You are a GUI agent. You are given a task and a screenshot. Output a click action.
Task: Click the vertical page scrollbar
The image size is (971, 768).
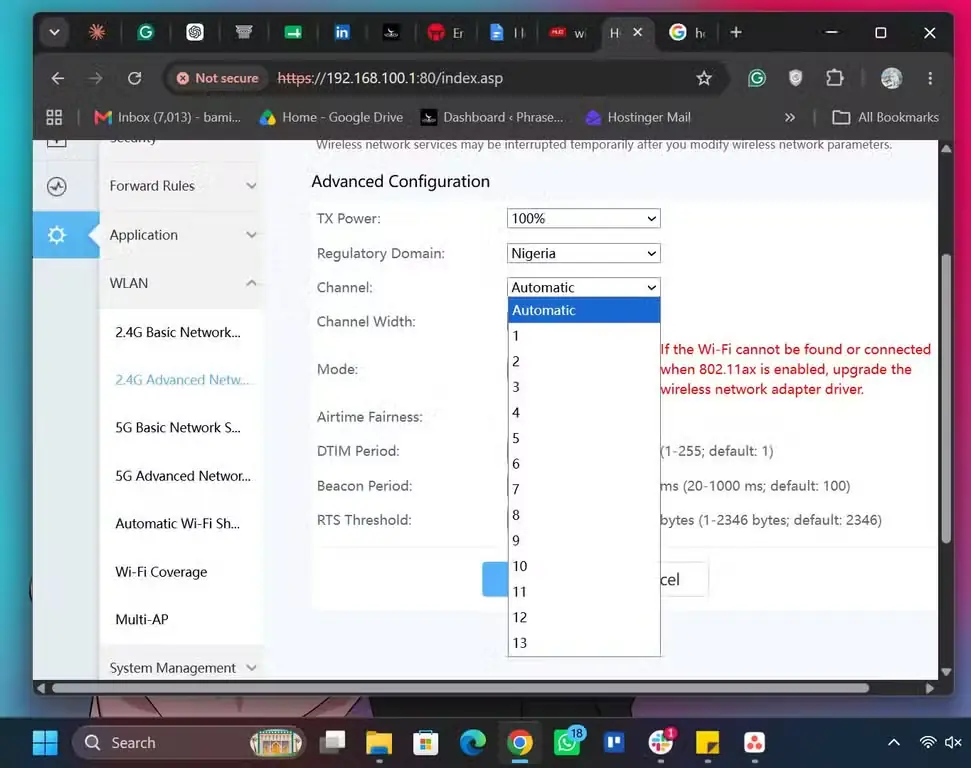pyautogui.click(x=946, y=398)
